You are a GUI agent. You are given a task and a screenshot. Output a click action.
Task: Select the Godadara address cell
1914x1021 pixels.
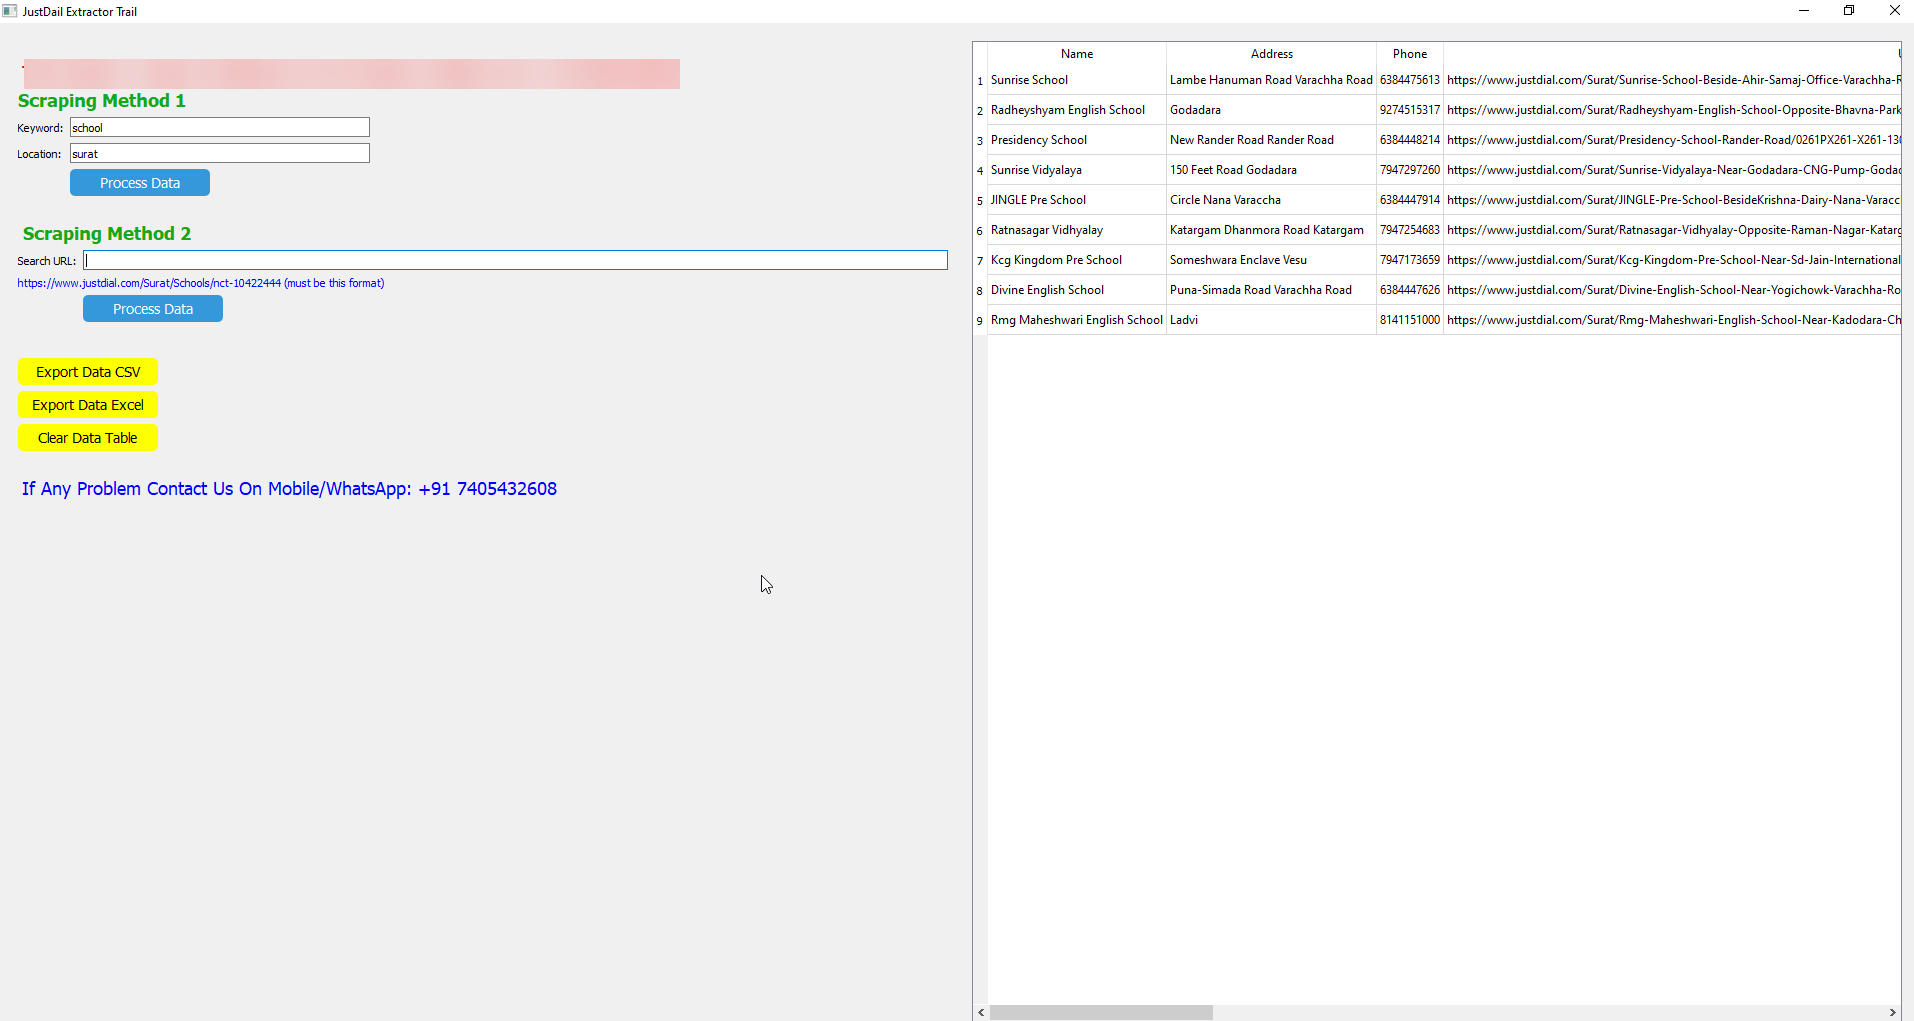(1272, 110)
